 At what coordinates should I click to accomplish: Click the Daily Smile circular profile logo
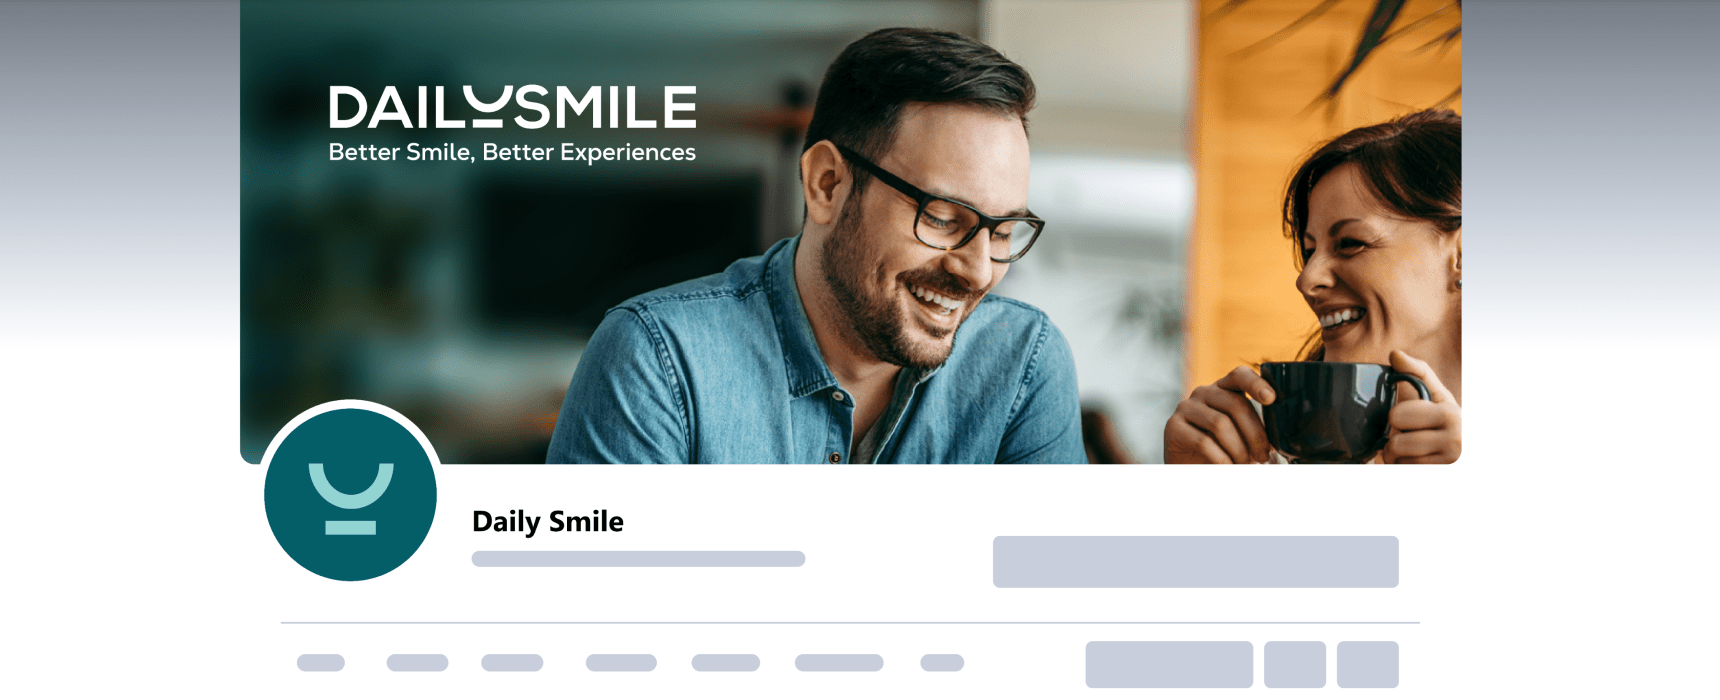pos(350,494)
